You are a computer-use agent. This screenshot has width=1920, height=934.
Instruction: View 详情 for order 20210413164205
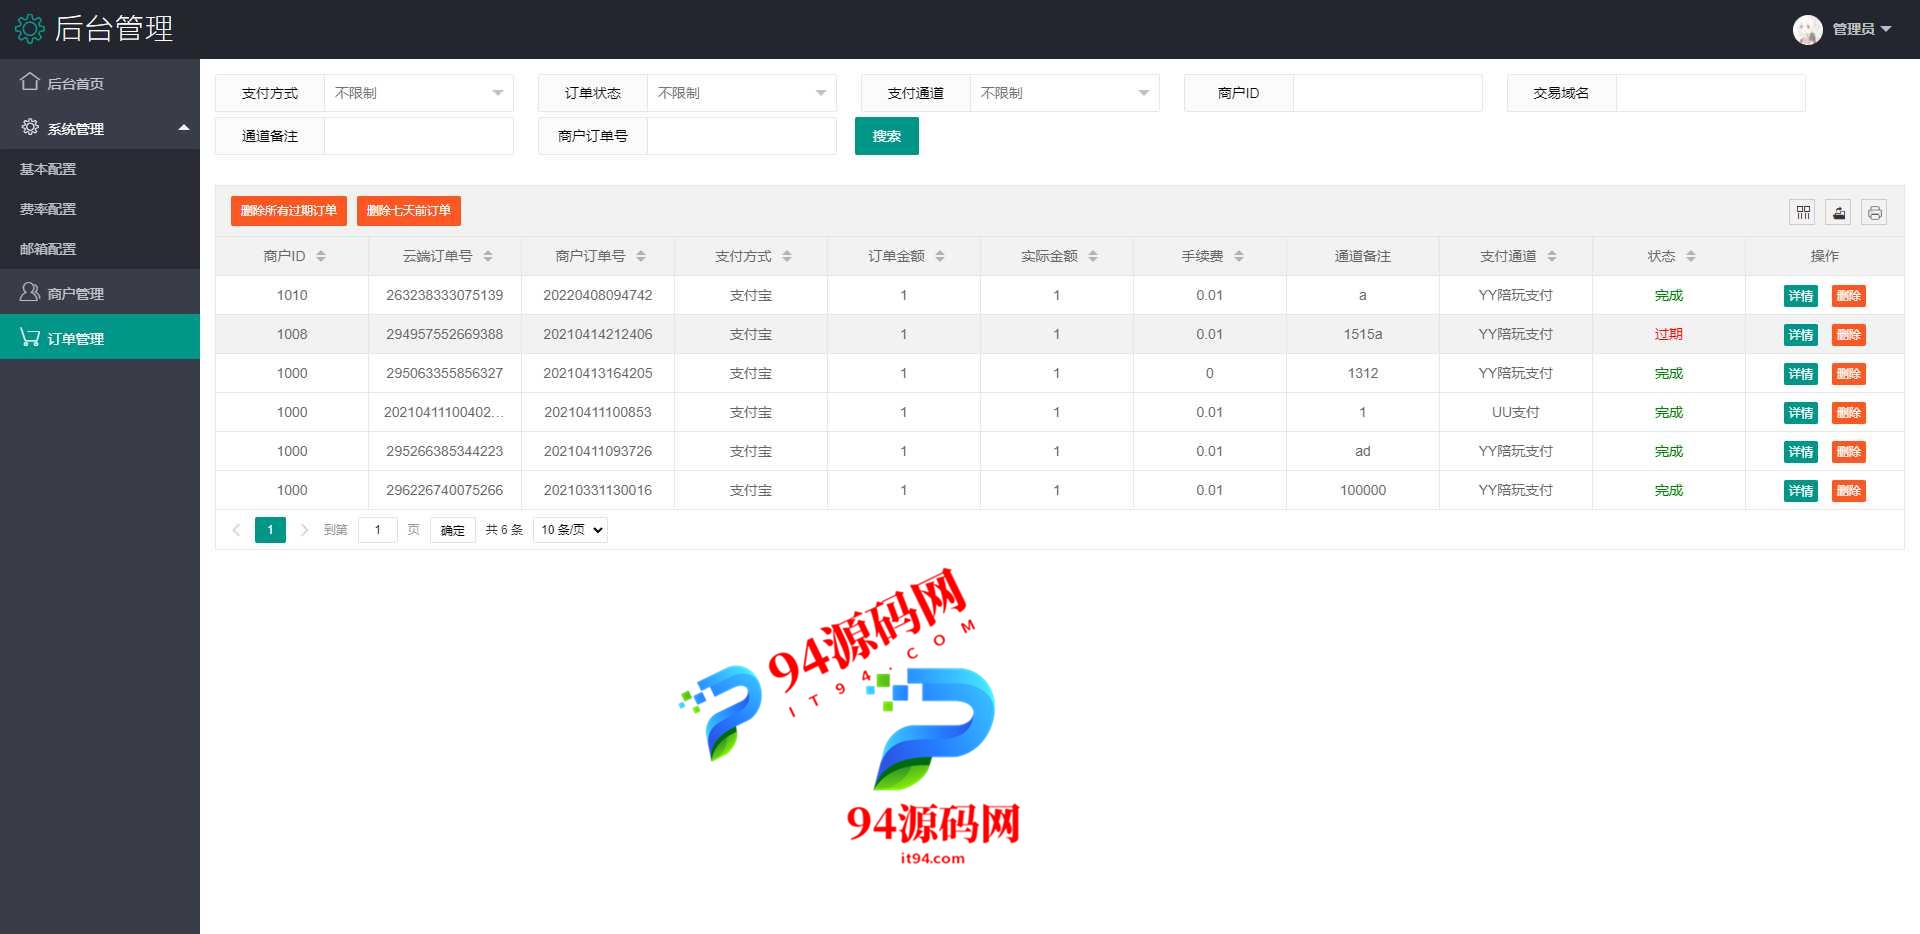click(x=1801, y=374)
